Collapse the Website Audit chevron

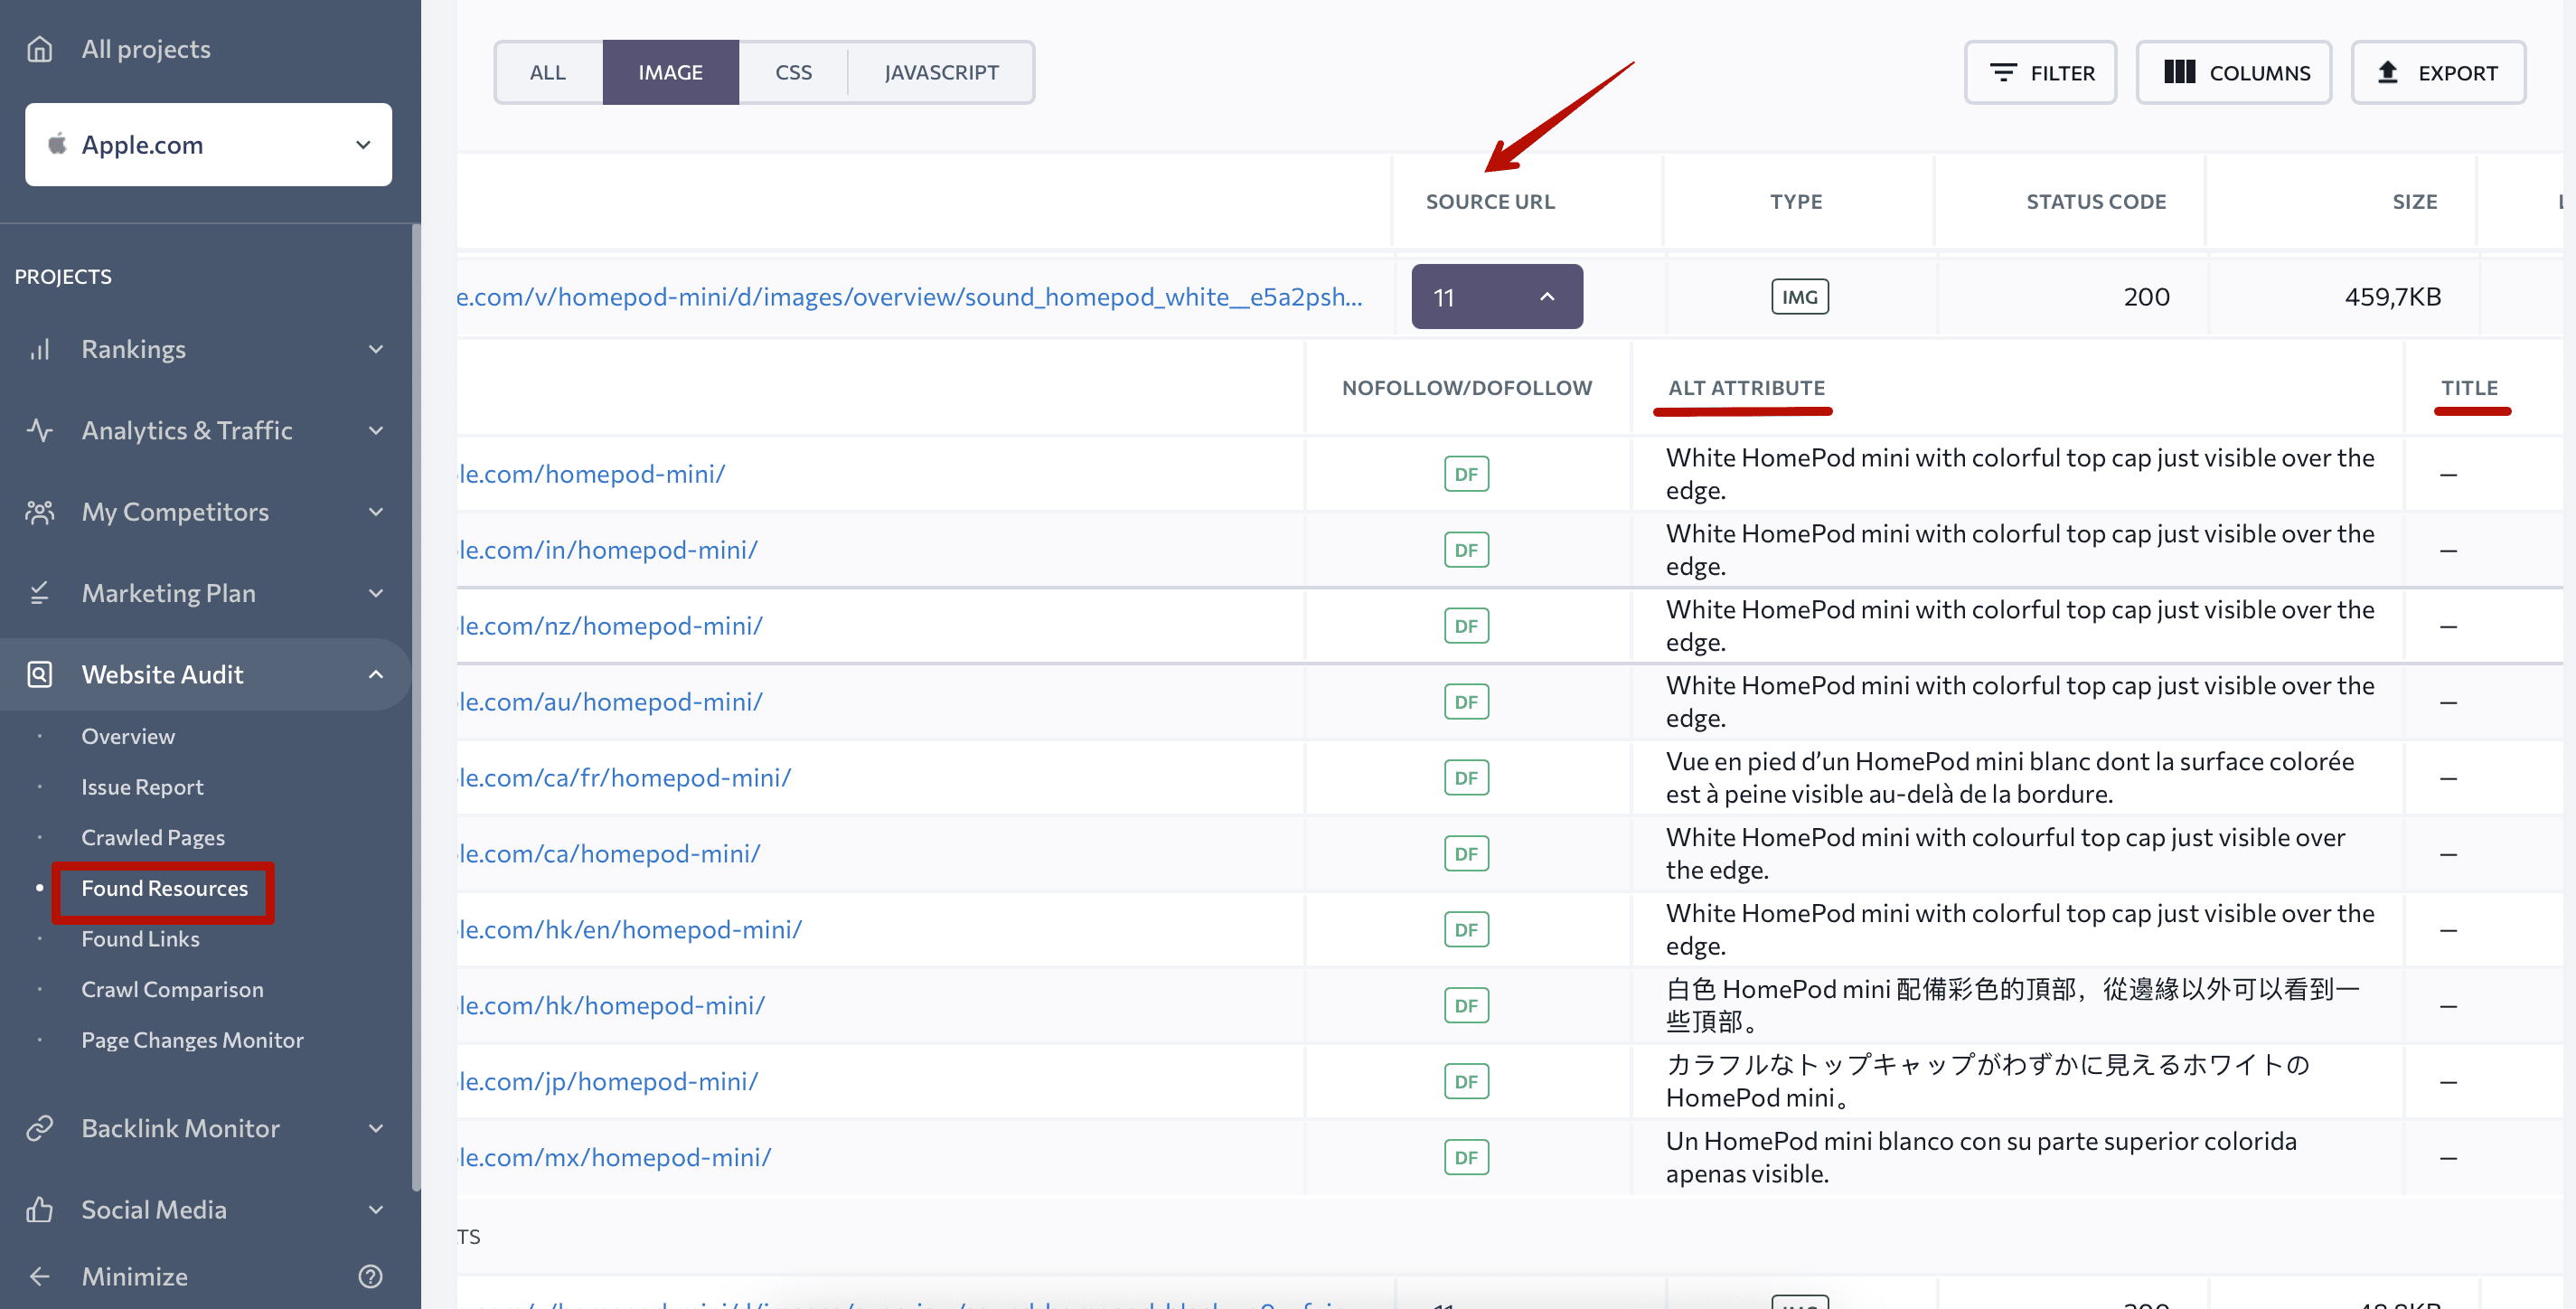coord(376,674)
